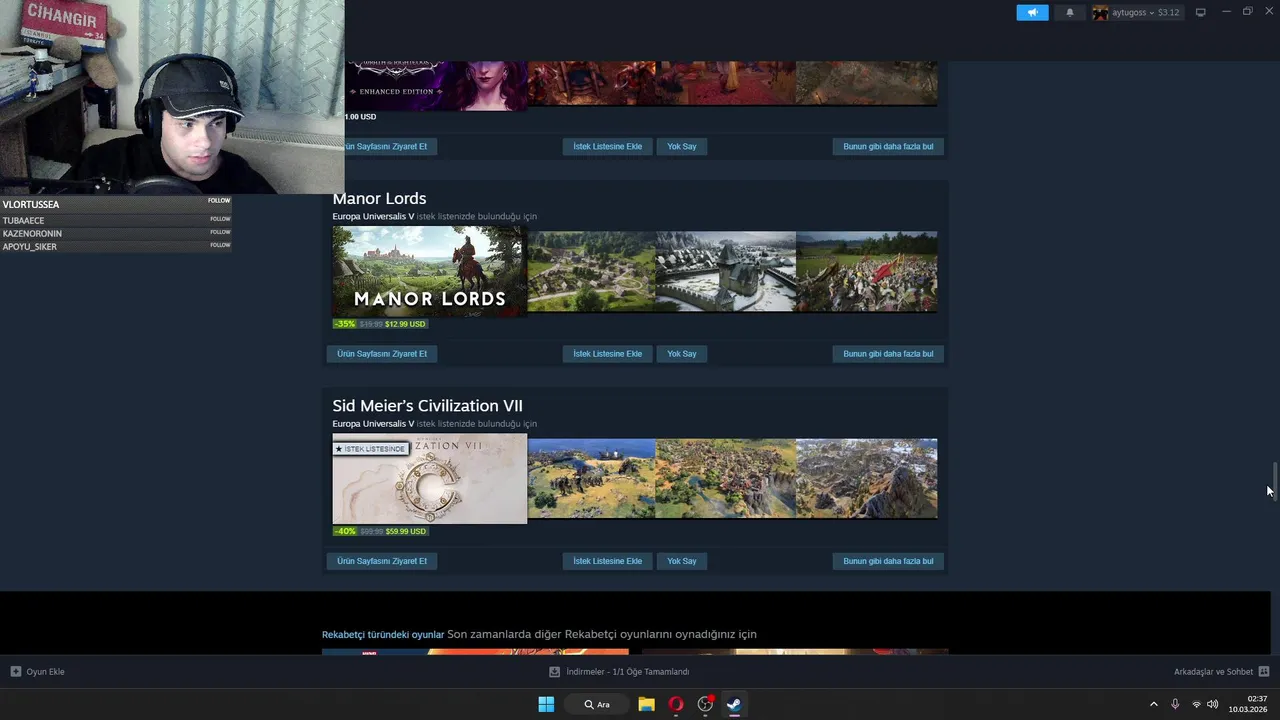This screenshot has width=1280, height=720.
Task: Click Yok Say for Manor Lords
Action: point(682,354)
